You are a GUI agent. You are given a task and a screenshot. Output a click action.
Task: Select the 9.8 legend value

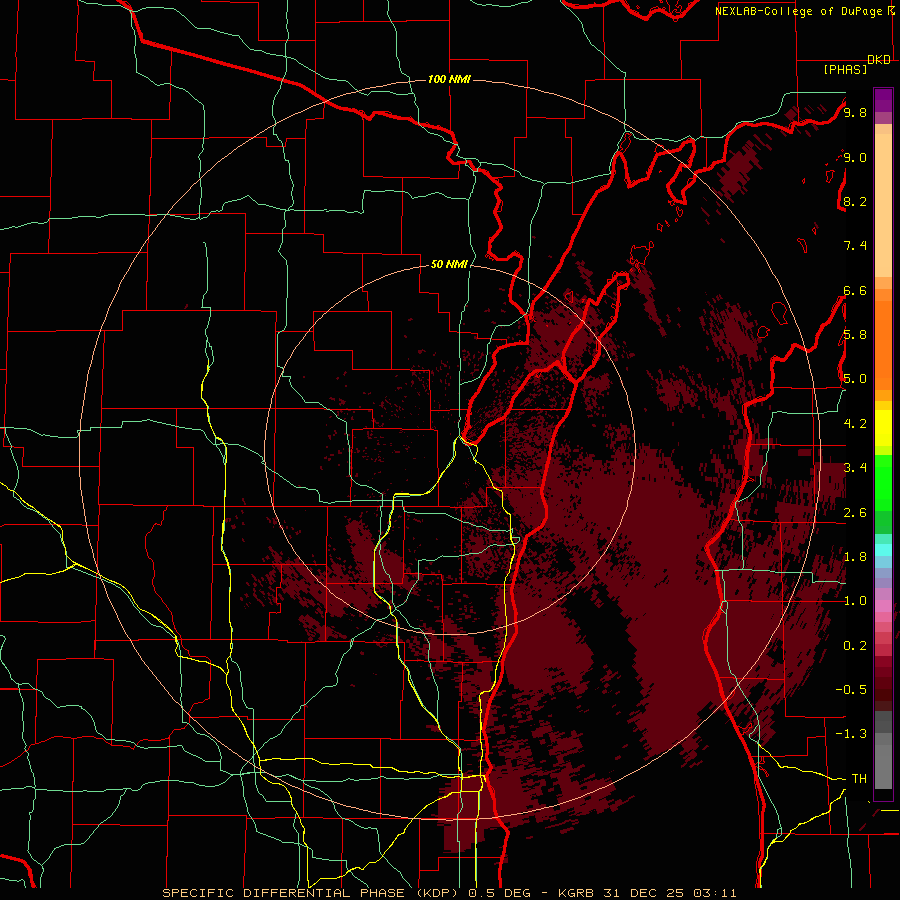[x=855, y=112]
